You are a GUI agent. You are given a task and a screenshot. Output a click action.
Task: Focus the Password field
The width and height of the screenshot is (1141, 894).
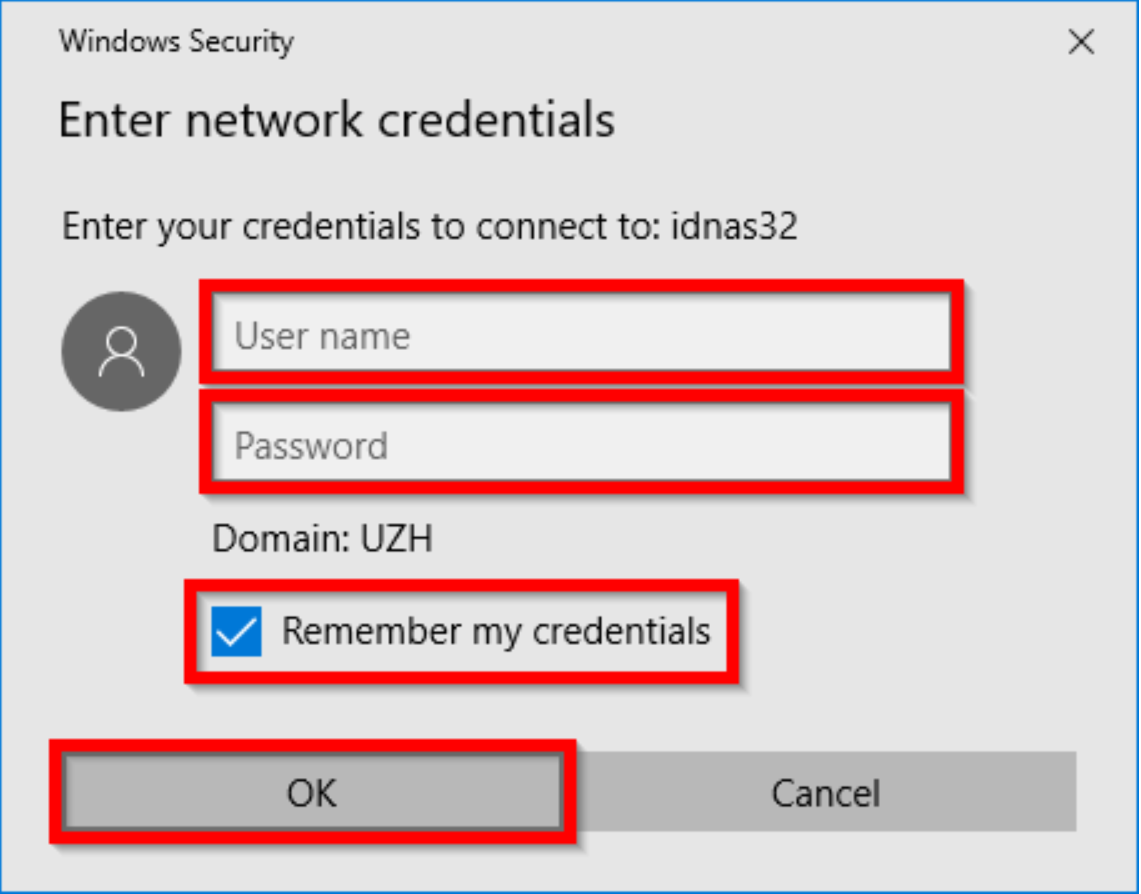pyautogui.click(x=580, y=445)
